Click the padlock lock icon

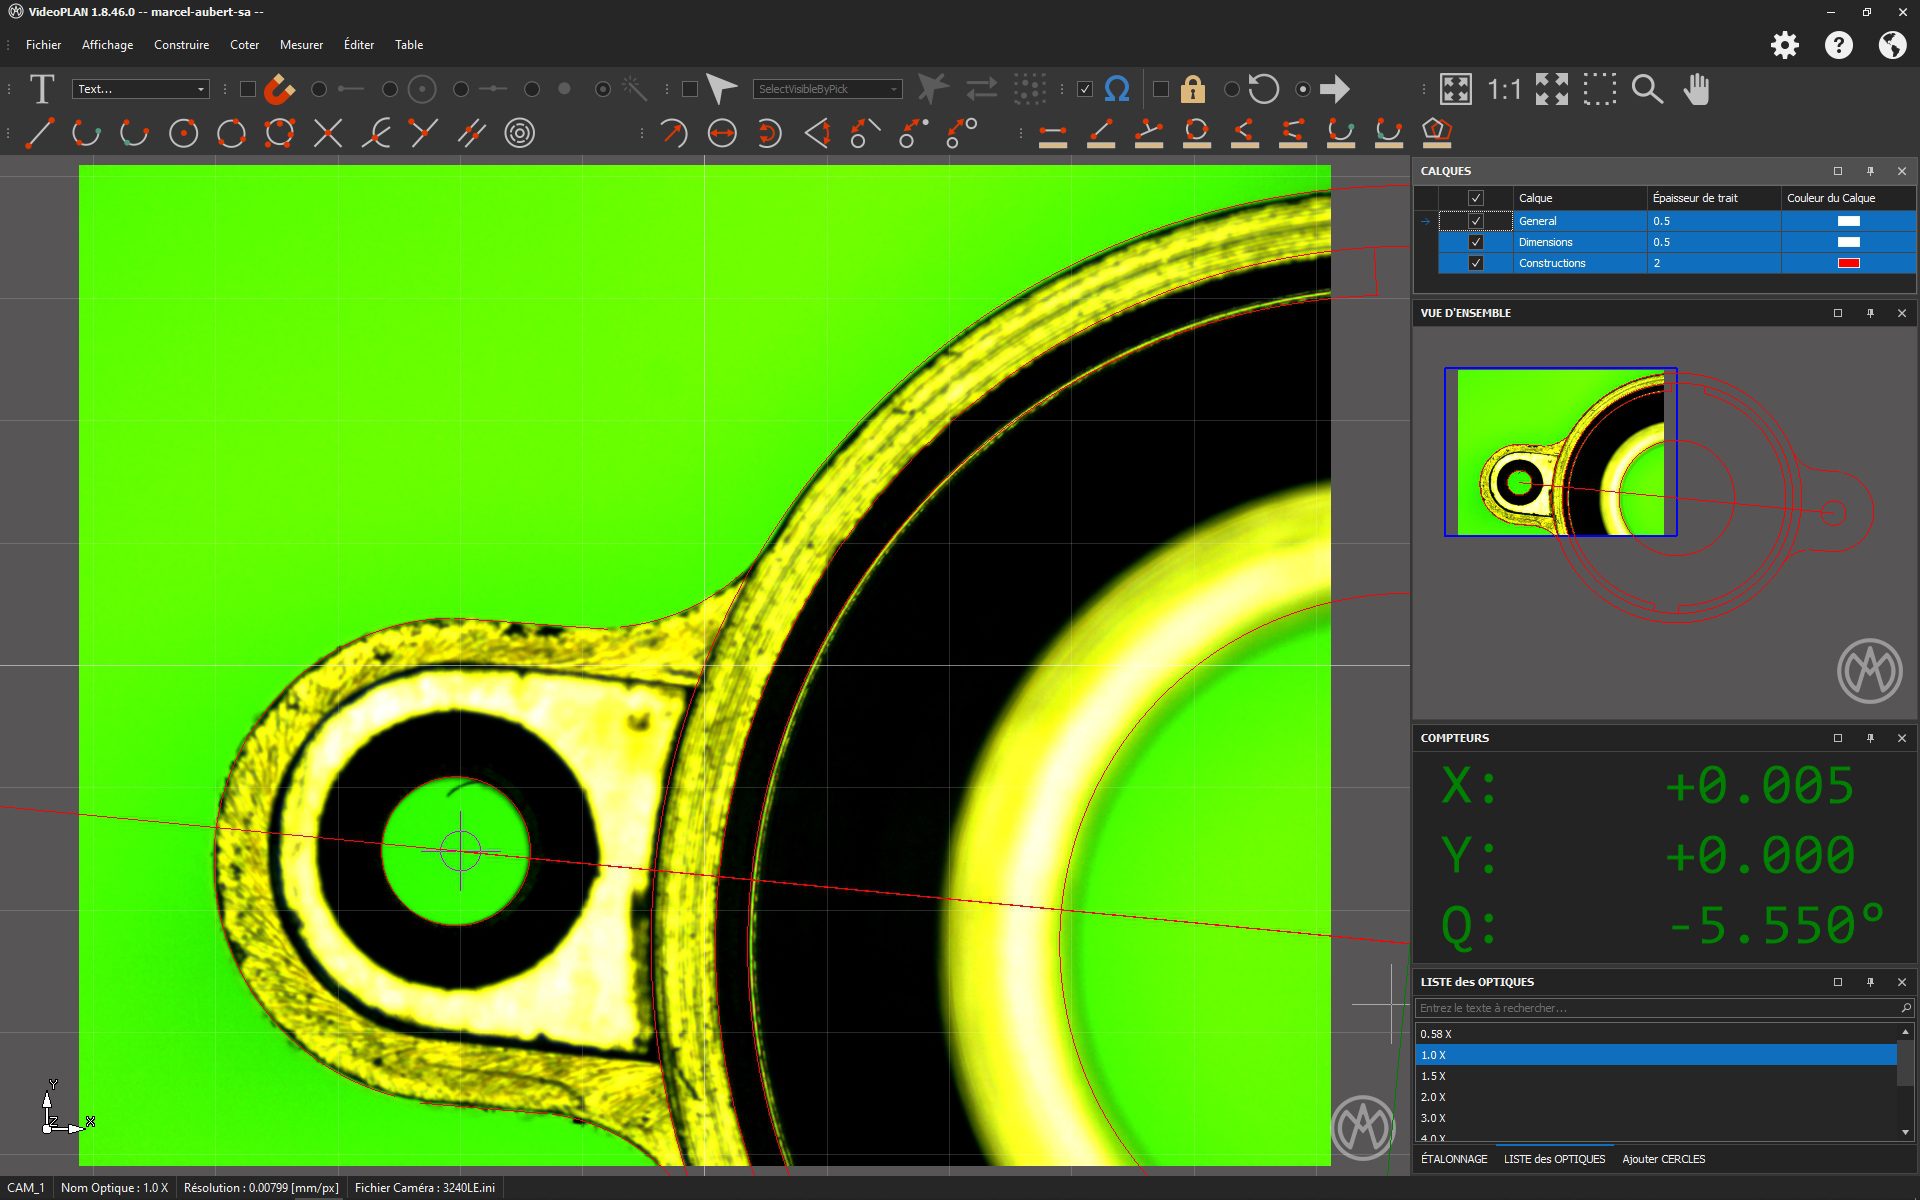click(x=1192, y=89)
